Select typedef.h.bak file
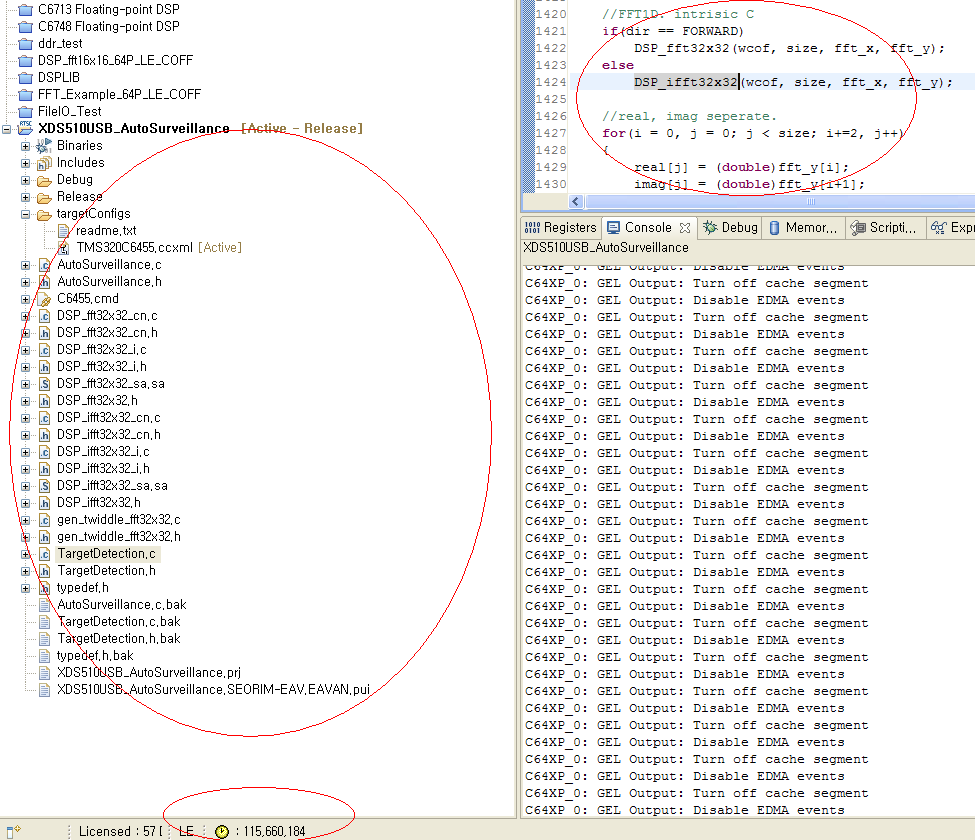975x840 pixels. (x=95, y=656)
